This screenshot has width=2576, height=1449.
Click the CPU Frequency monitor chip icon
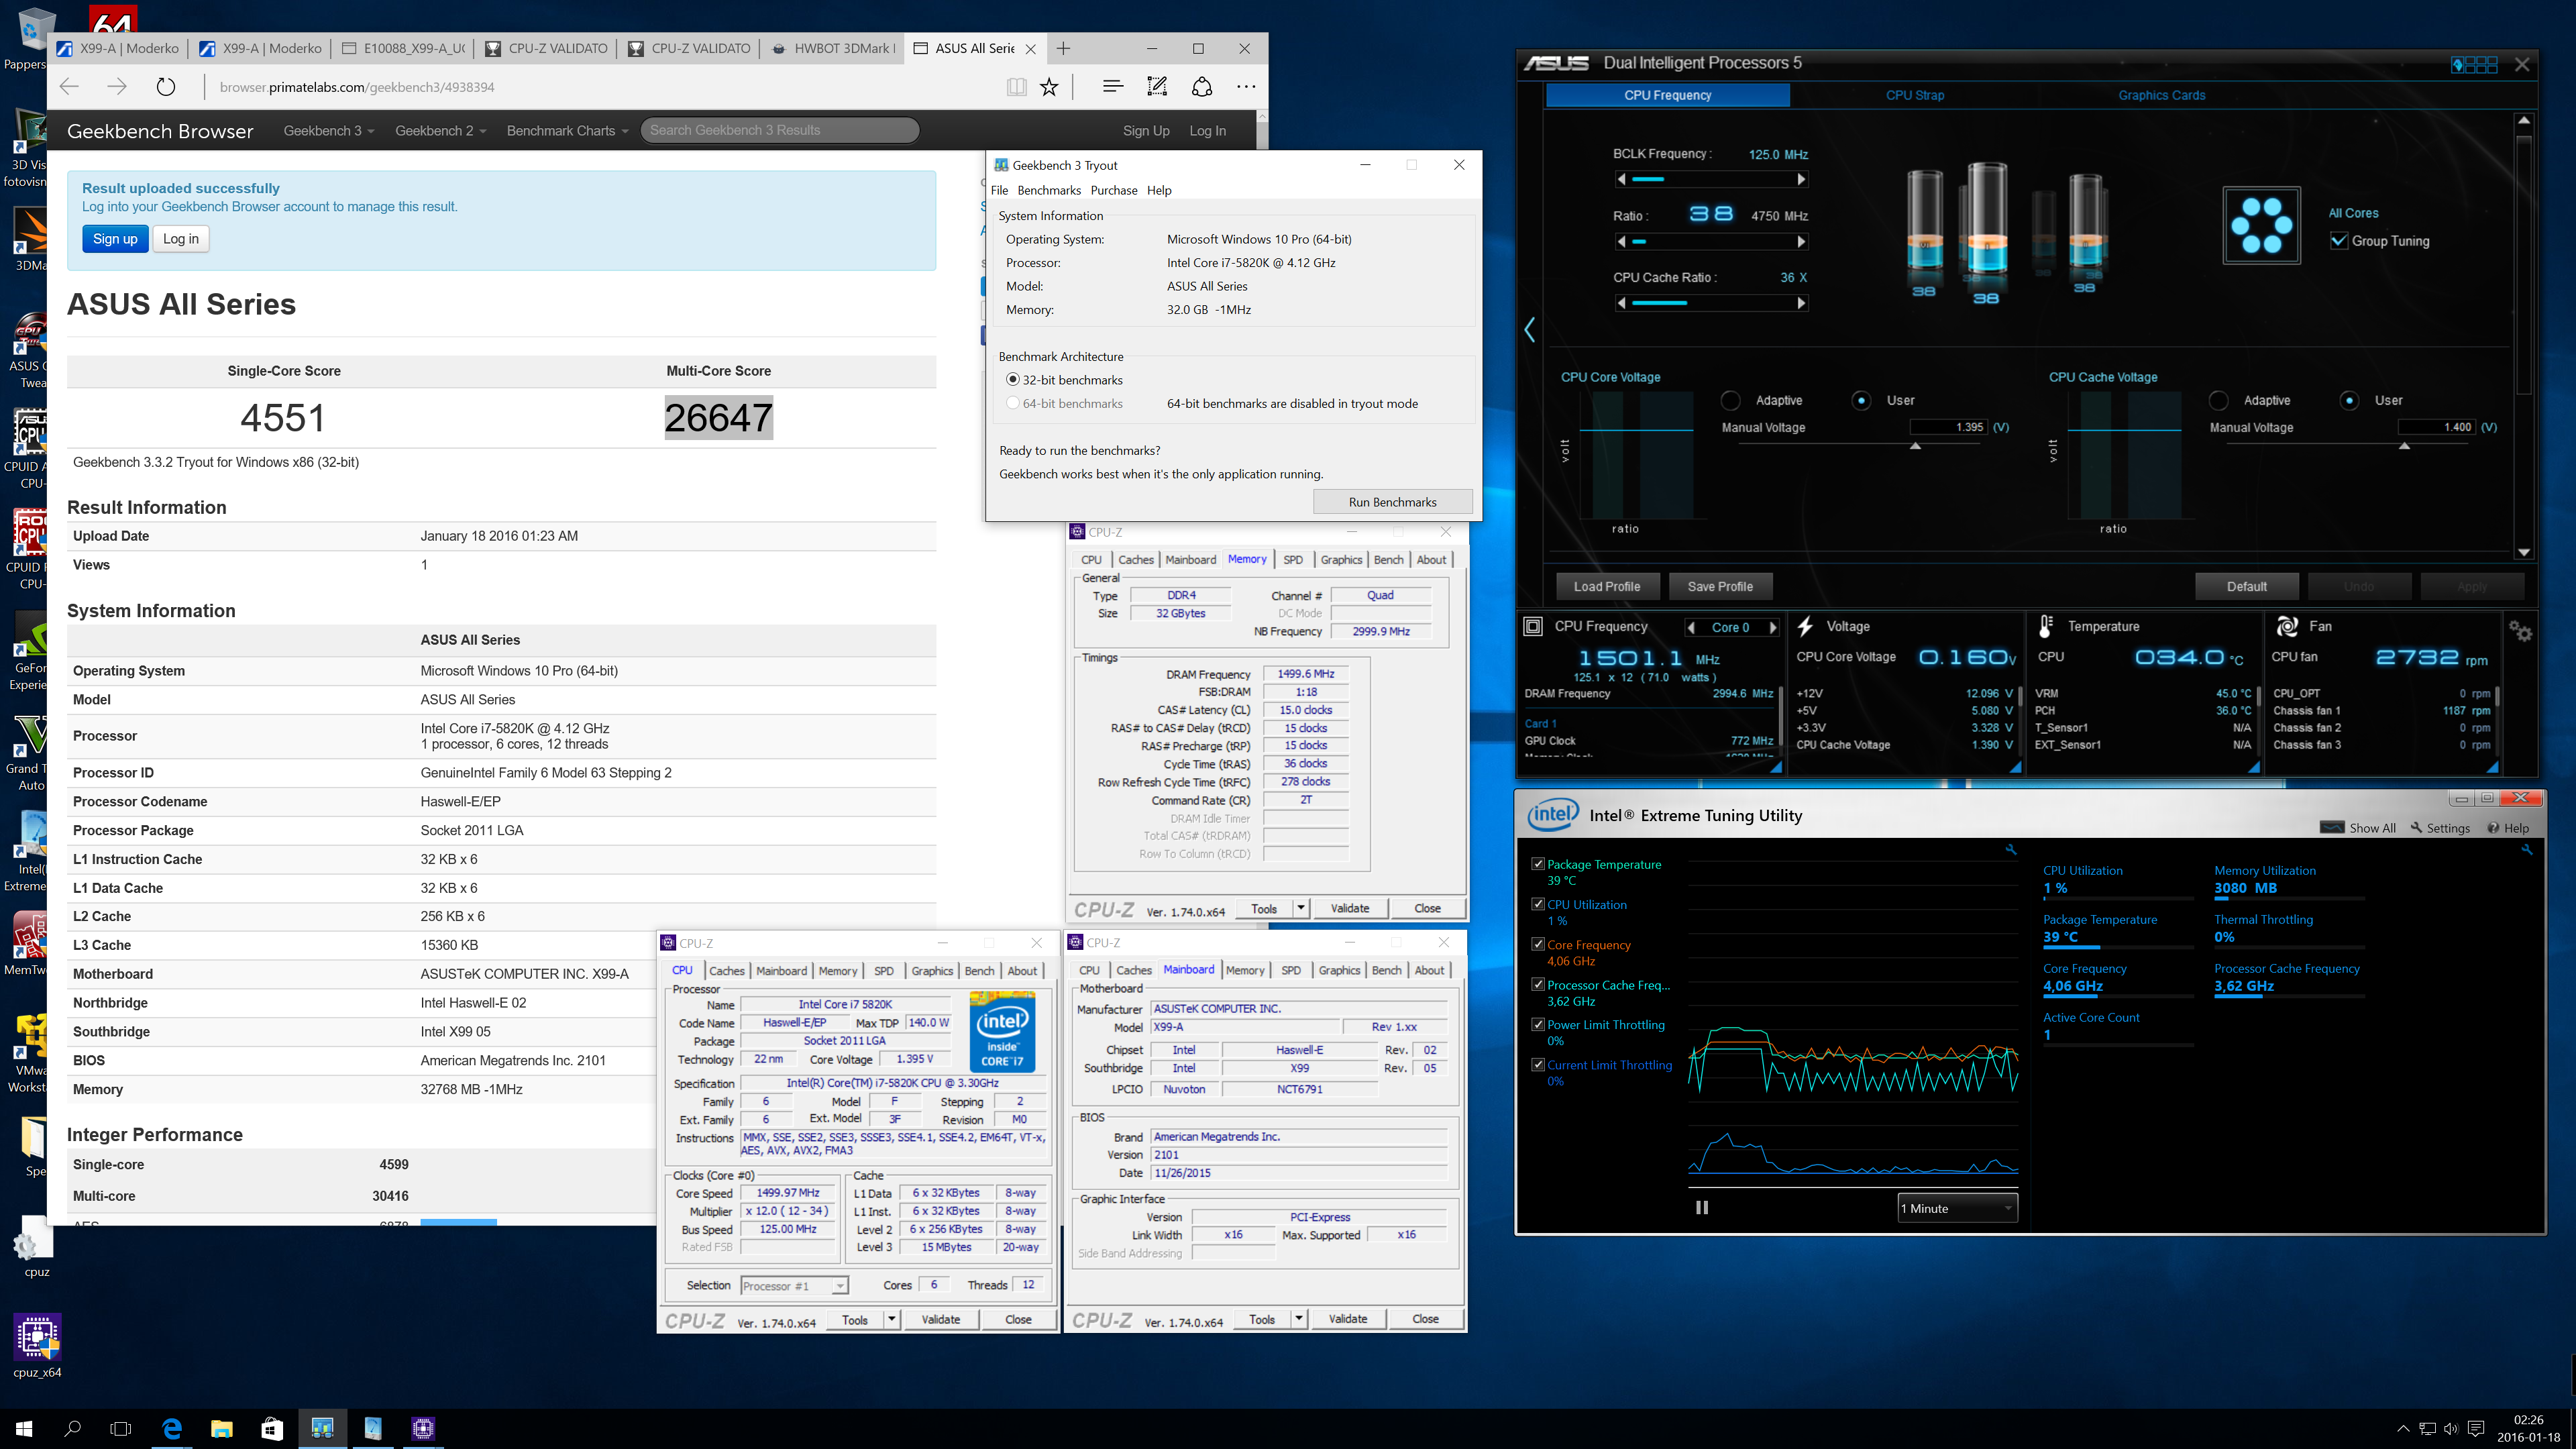1533,626
